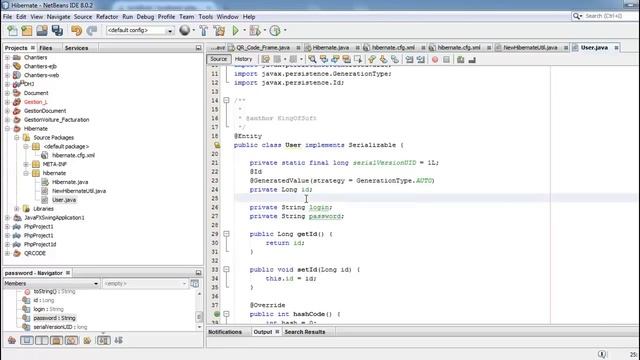Click the Undo arrow icon
The height and width of the screenshot is (360, 640).
point(76,31)
